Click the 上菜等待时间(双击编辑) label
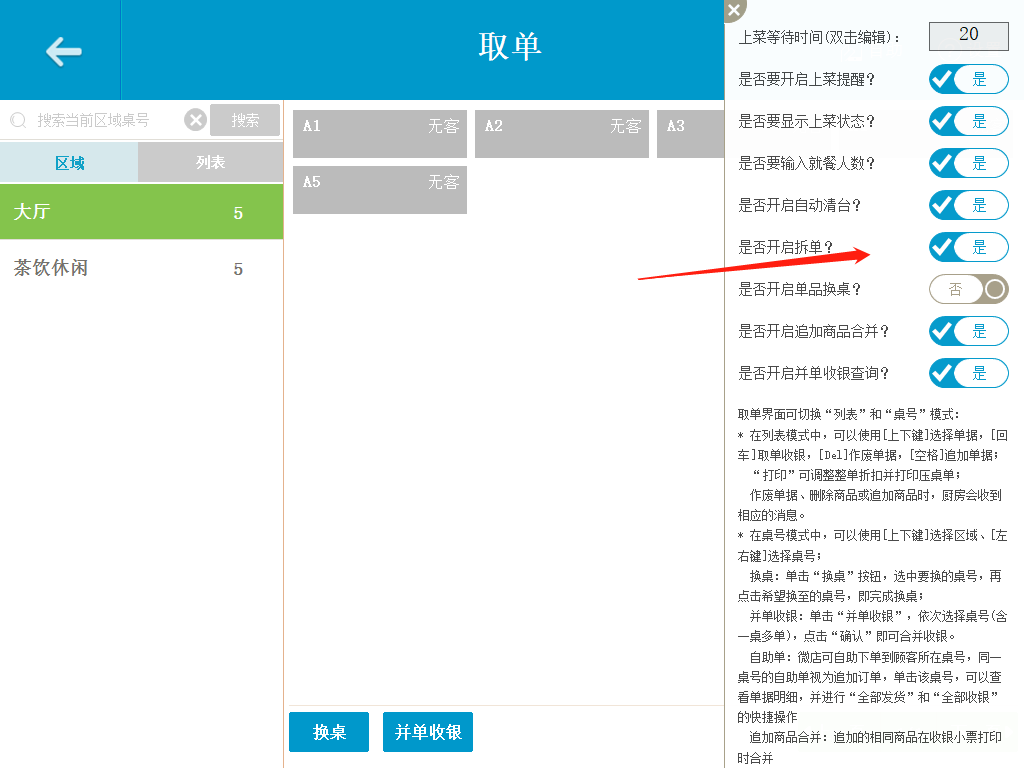This screenshot has width=1024, height=768. coord(819,37)
